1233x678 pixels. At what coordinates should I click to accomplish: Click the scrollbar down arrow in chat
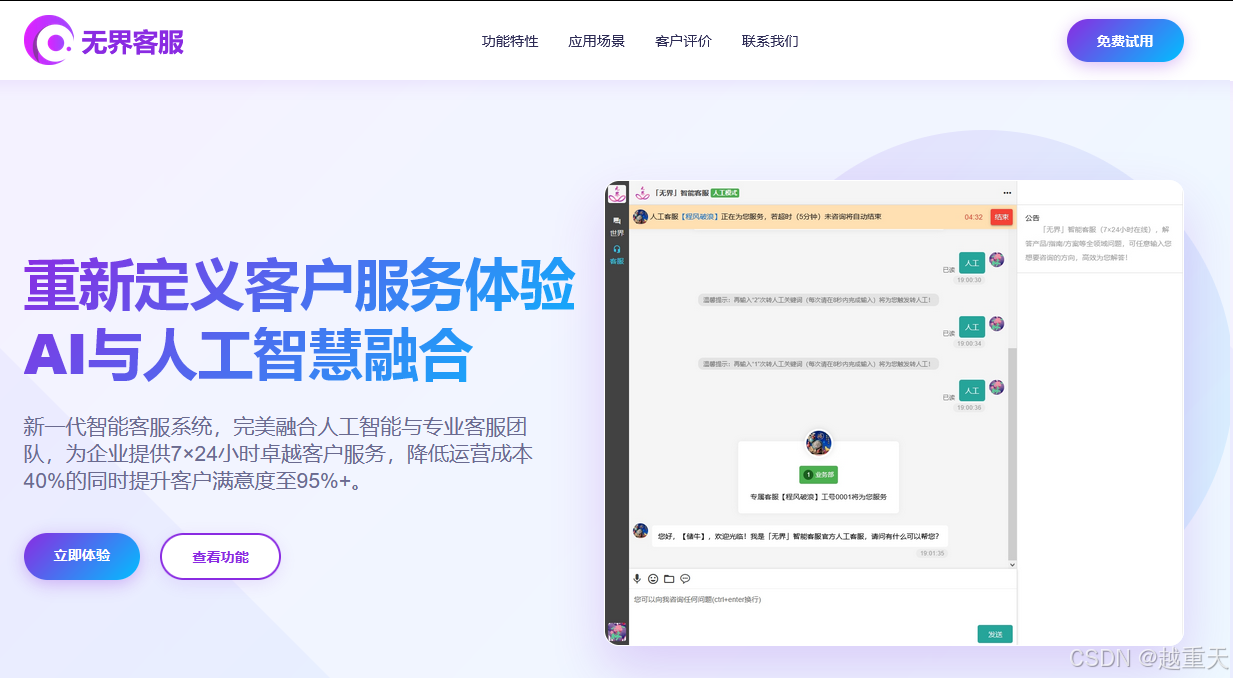pyautogui.click(x=1011, y=565)
